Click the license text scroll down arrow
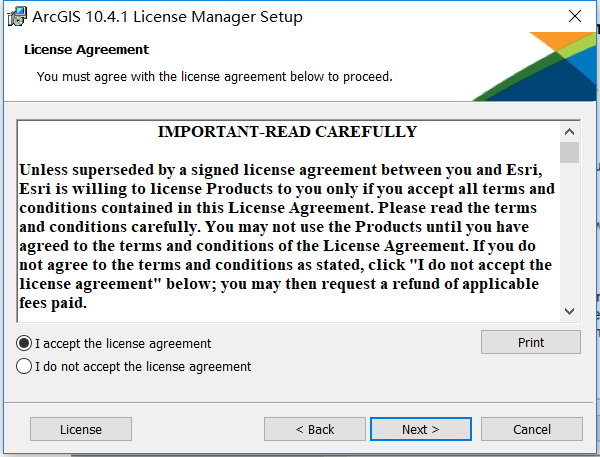This screenshot has width=600, height=457. pos(569,311)
